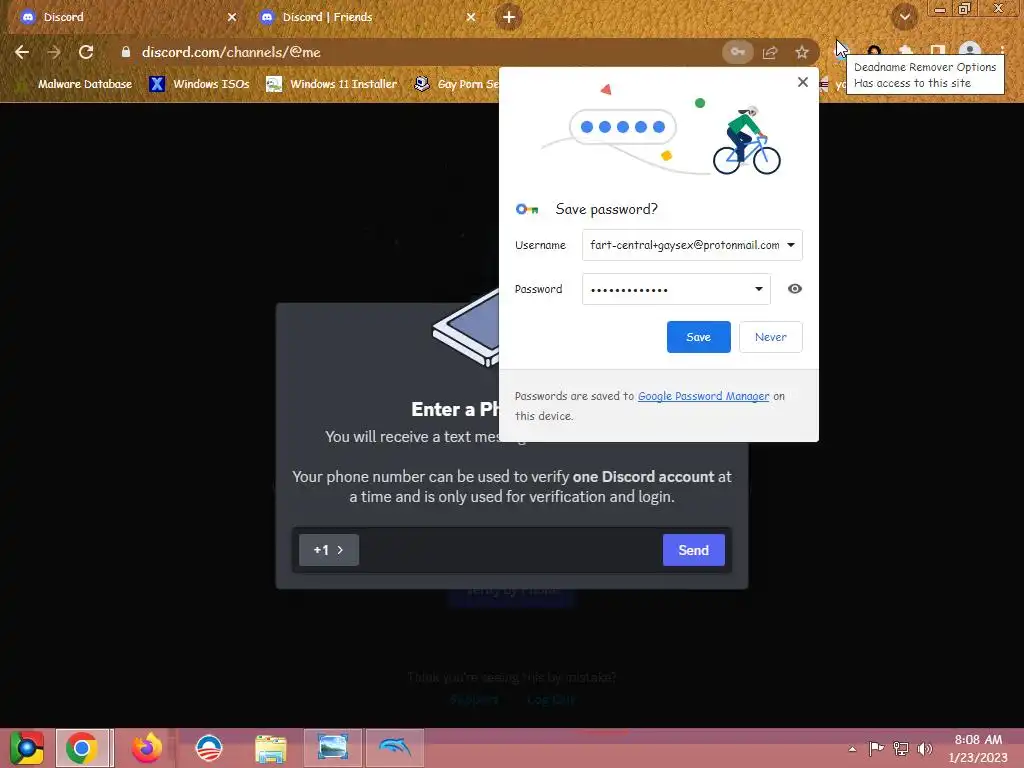Click the extension icon with dark-haired avatar
Image resolution: width=1024 pixels, height=768 pixels.
click(874, 51)
